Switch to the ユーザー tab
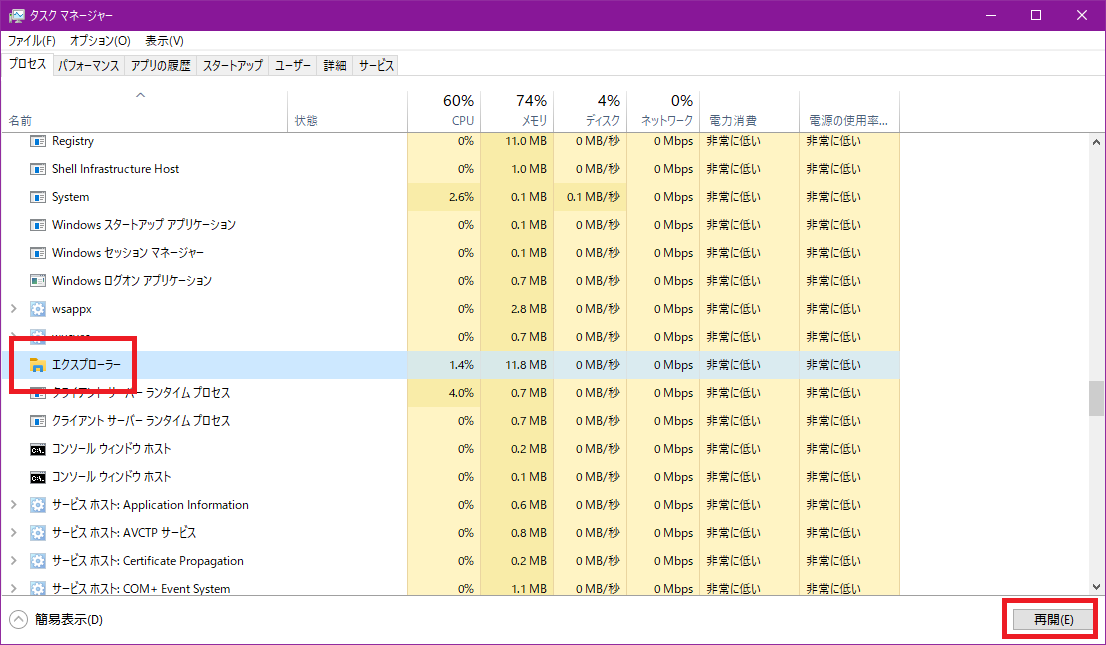The image size is (1106, 645). pyautogui.click(x=293, y=66)
